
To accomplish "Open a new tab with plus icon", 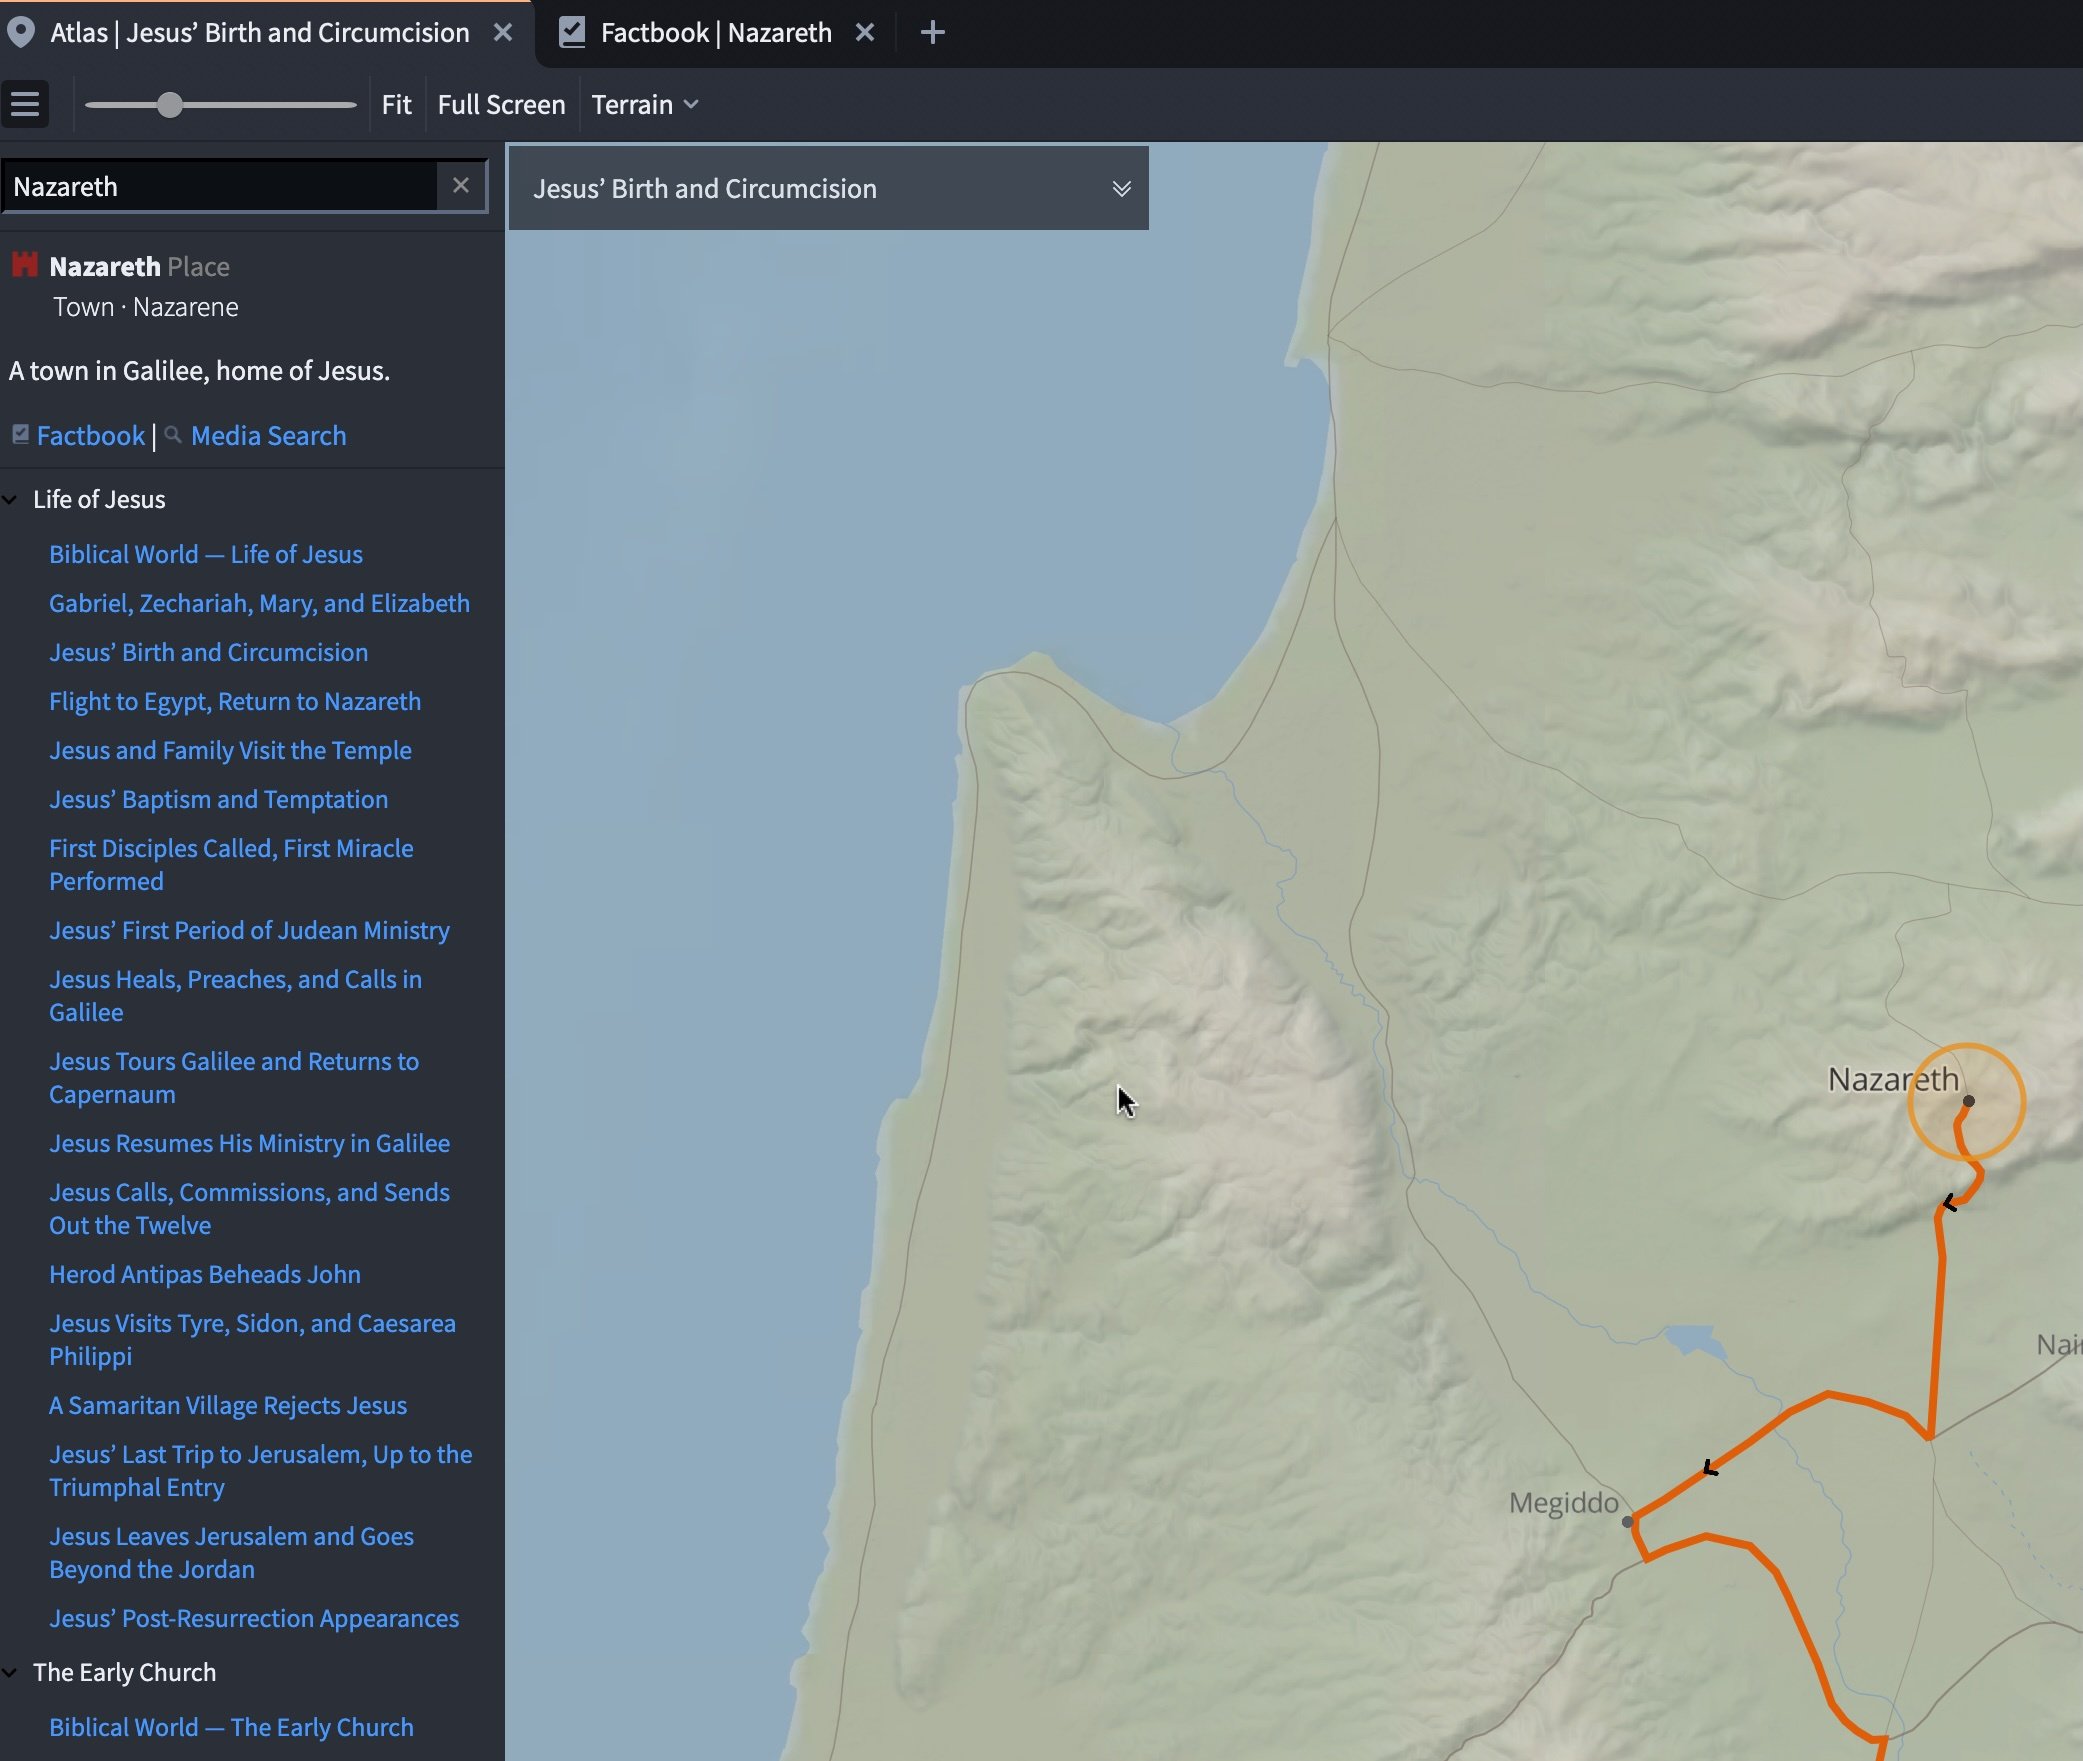I will coord(932,33).
